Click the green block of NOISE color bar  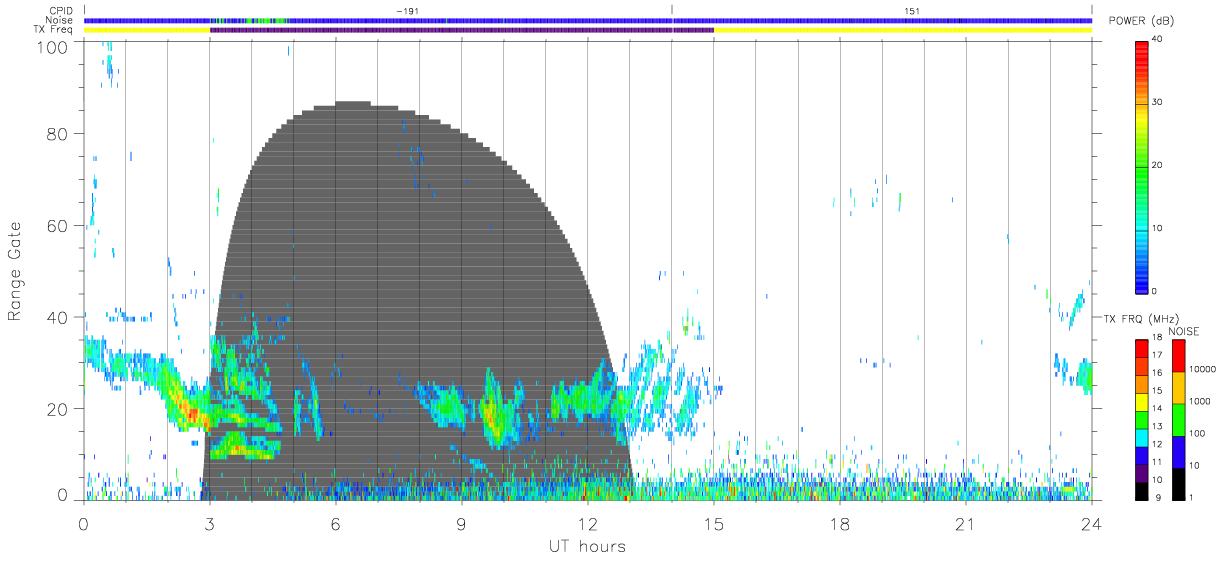click(x=1178, y=419)
